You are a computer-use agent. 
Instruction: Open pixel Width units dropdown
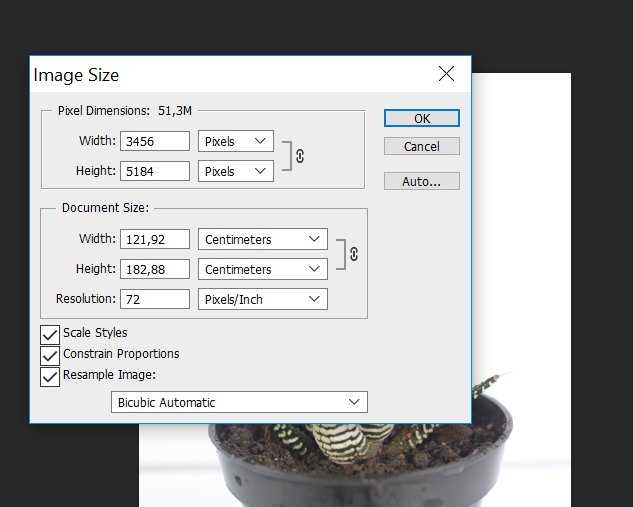pos(236,141)
